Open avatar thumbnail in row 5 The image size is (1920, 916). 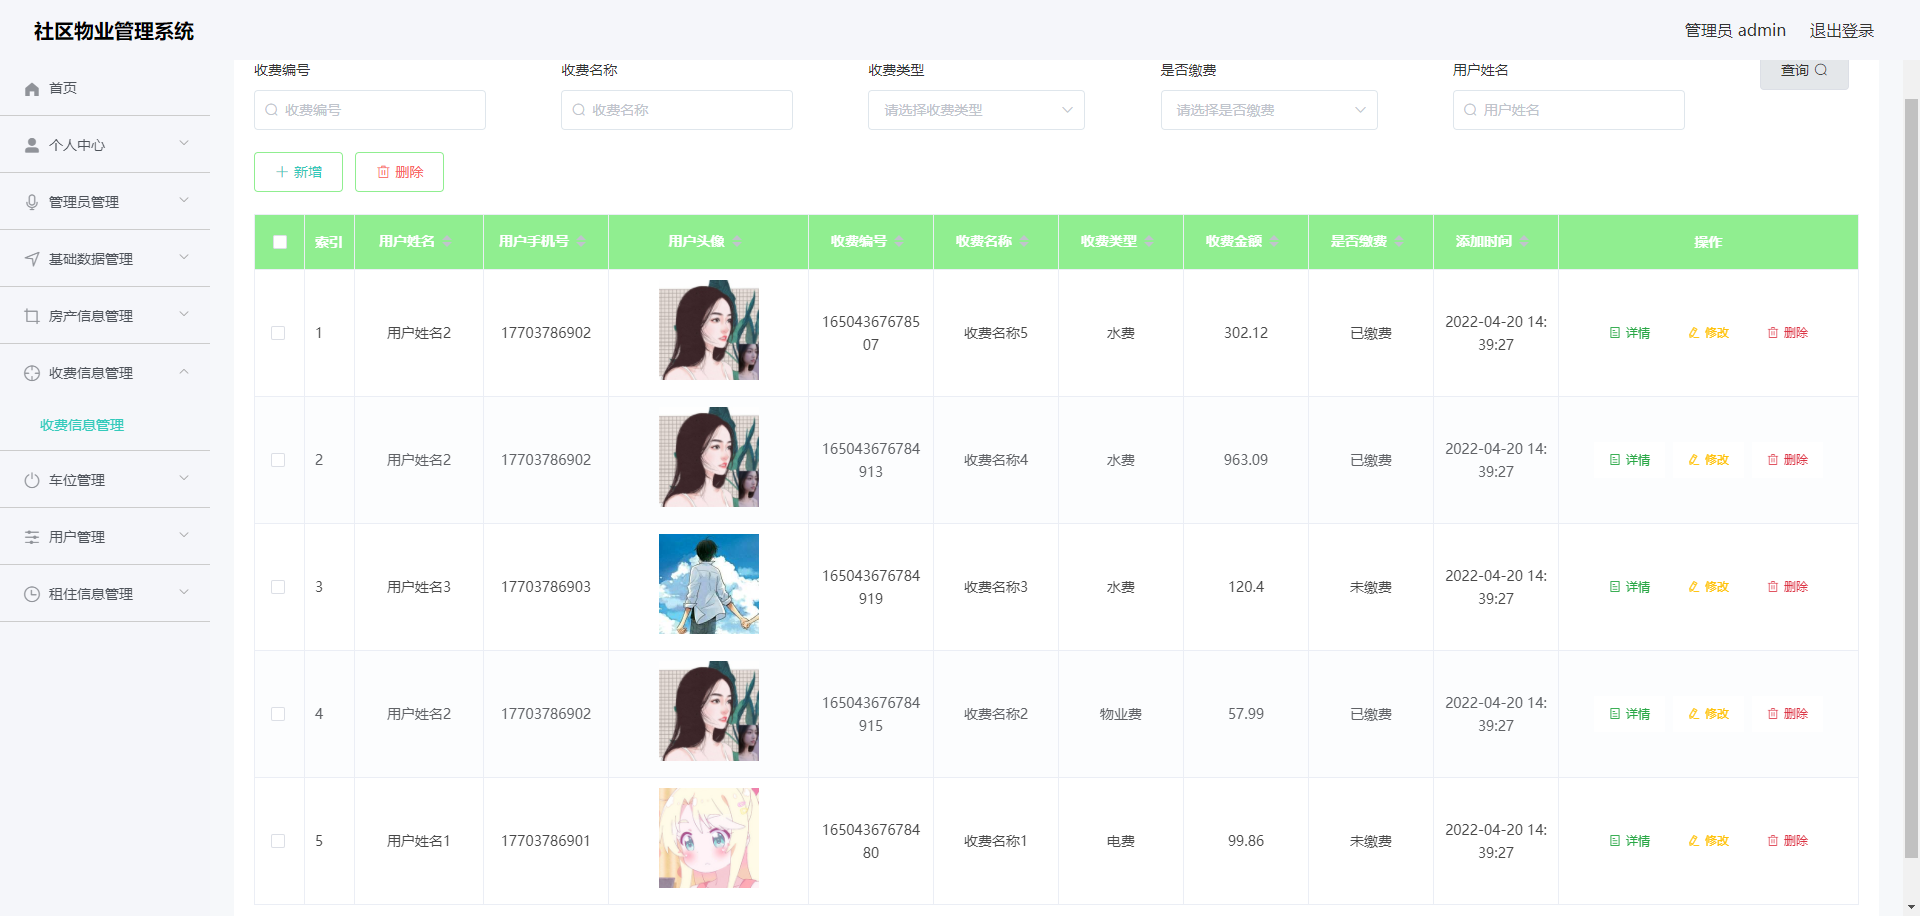pyautogui.click(x=709, y=838)
